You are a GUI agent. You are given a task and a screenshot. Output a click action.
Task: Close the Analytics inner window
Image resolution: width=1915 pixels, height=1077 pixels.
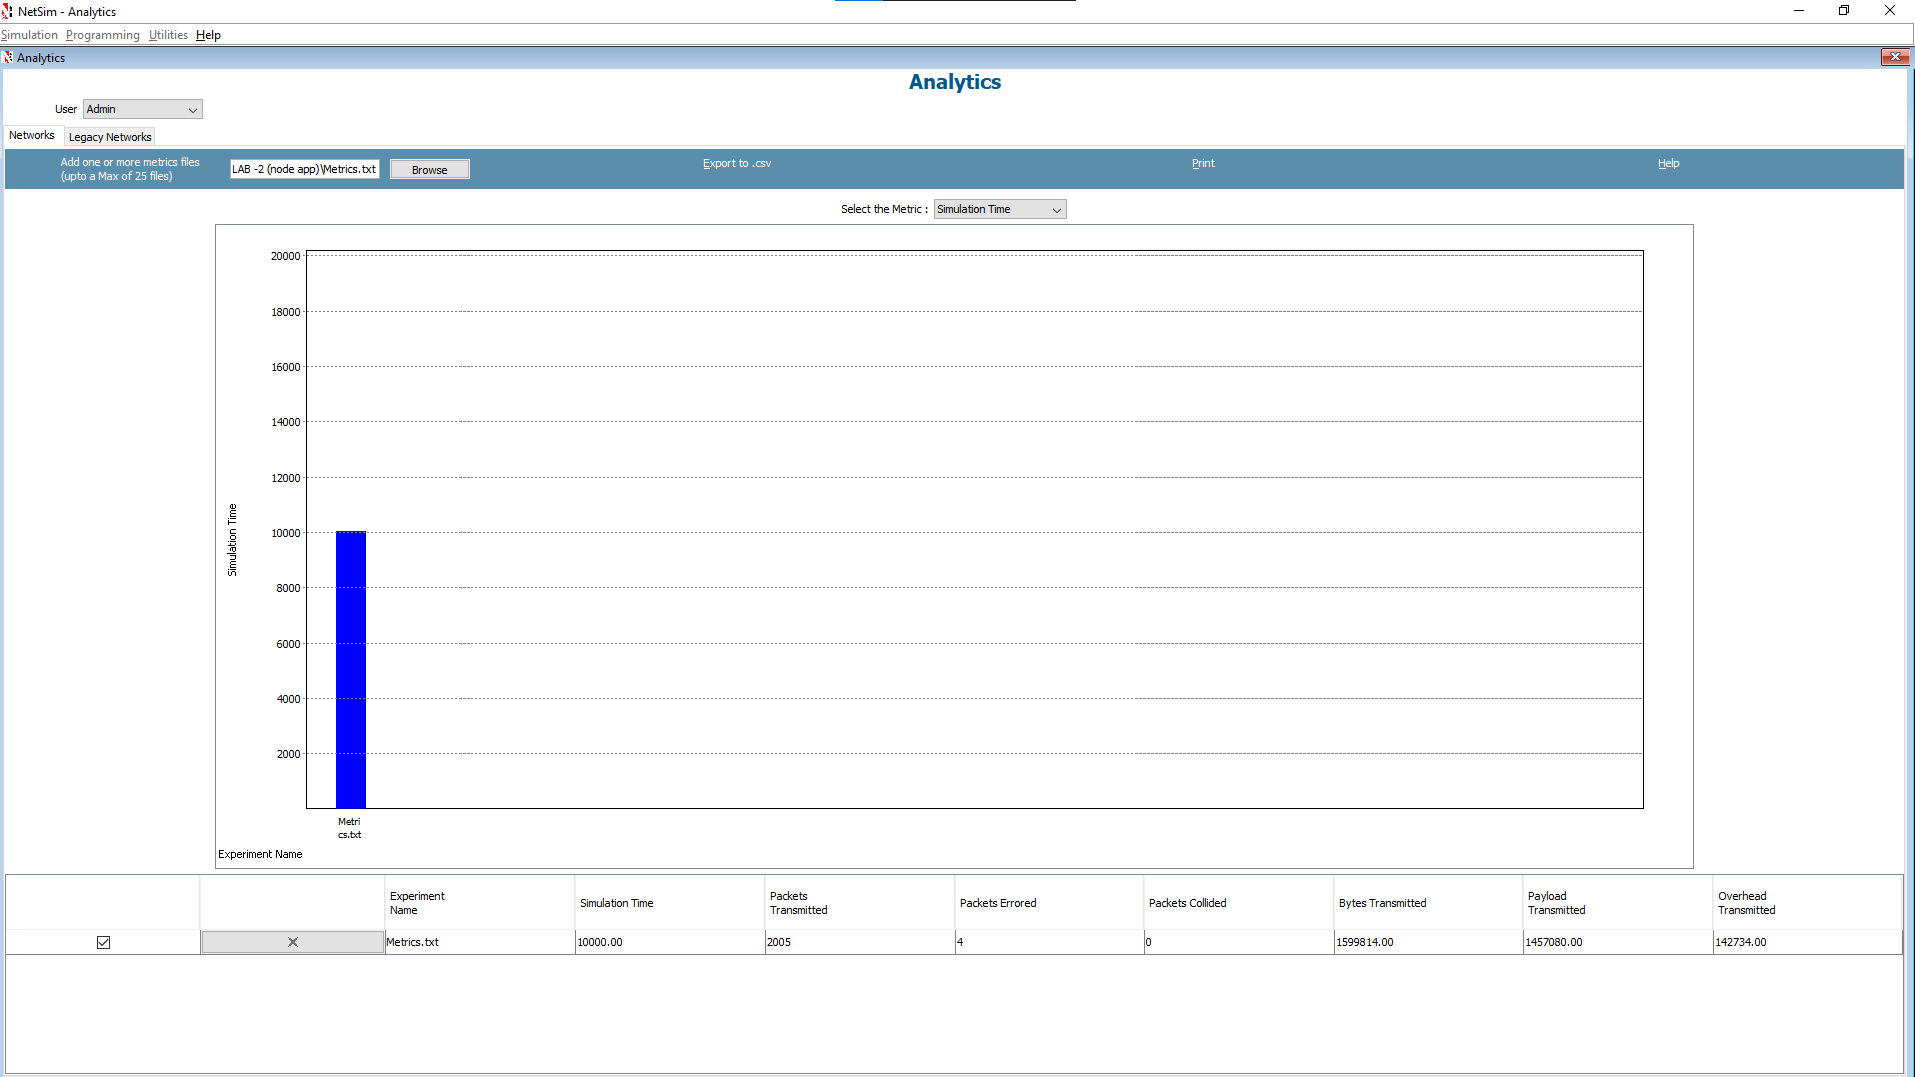(1894, 57)
